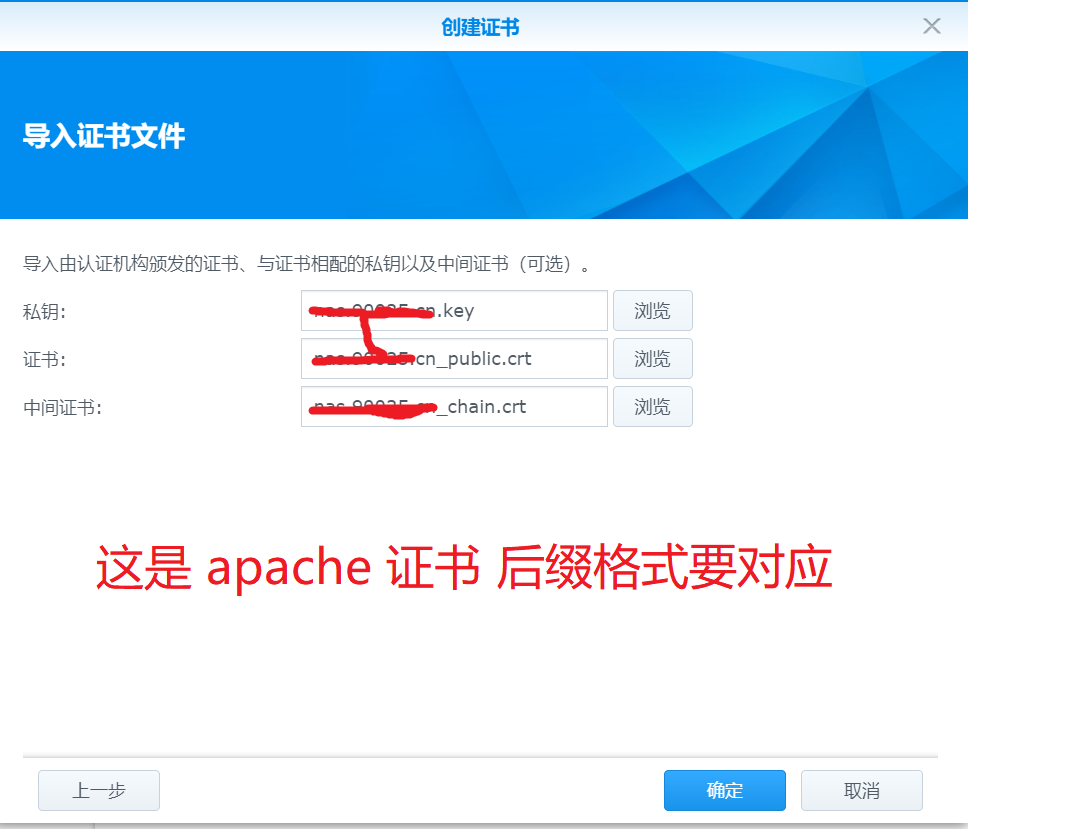Click the red apache 证书 annotation text
The width and height of the screenshot is (1087, 829).
pyautogui.click(x=464, y=567)
